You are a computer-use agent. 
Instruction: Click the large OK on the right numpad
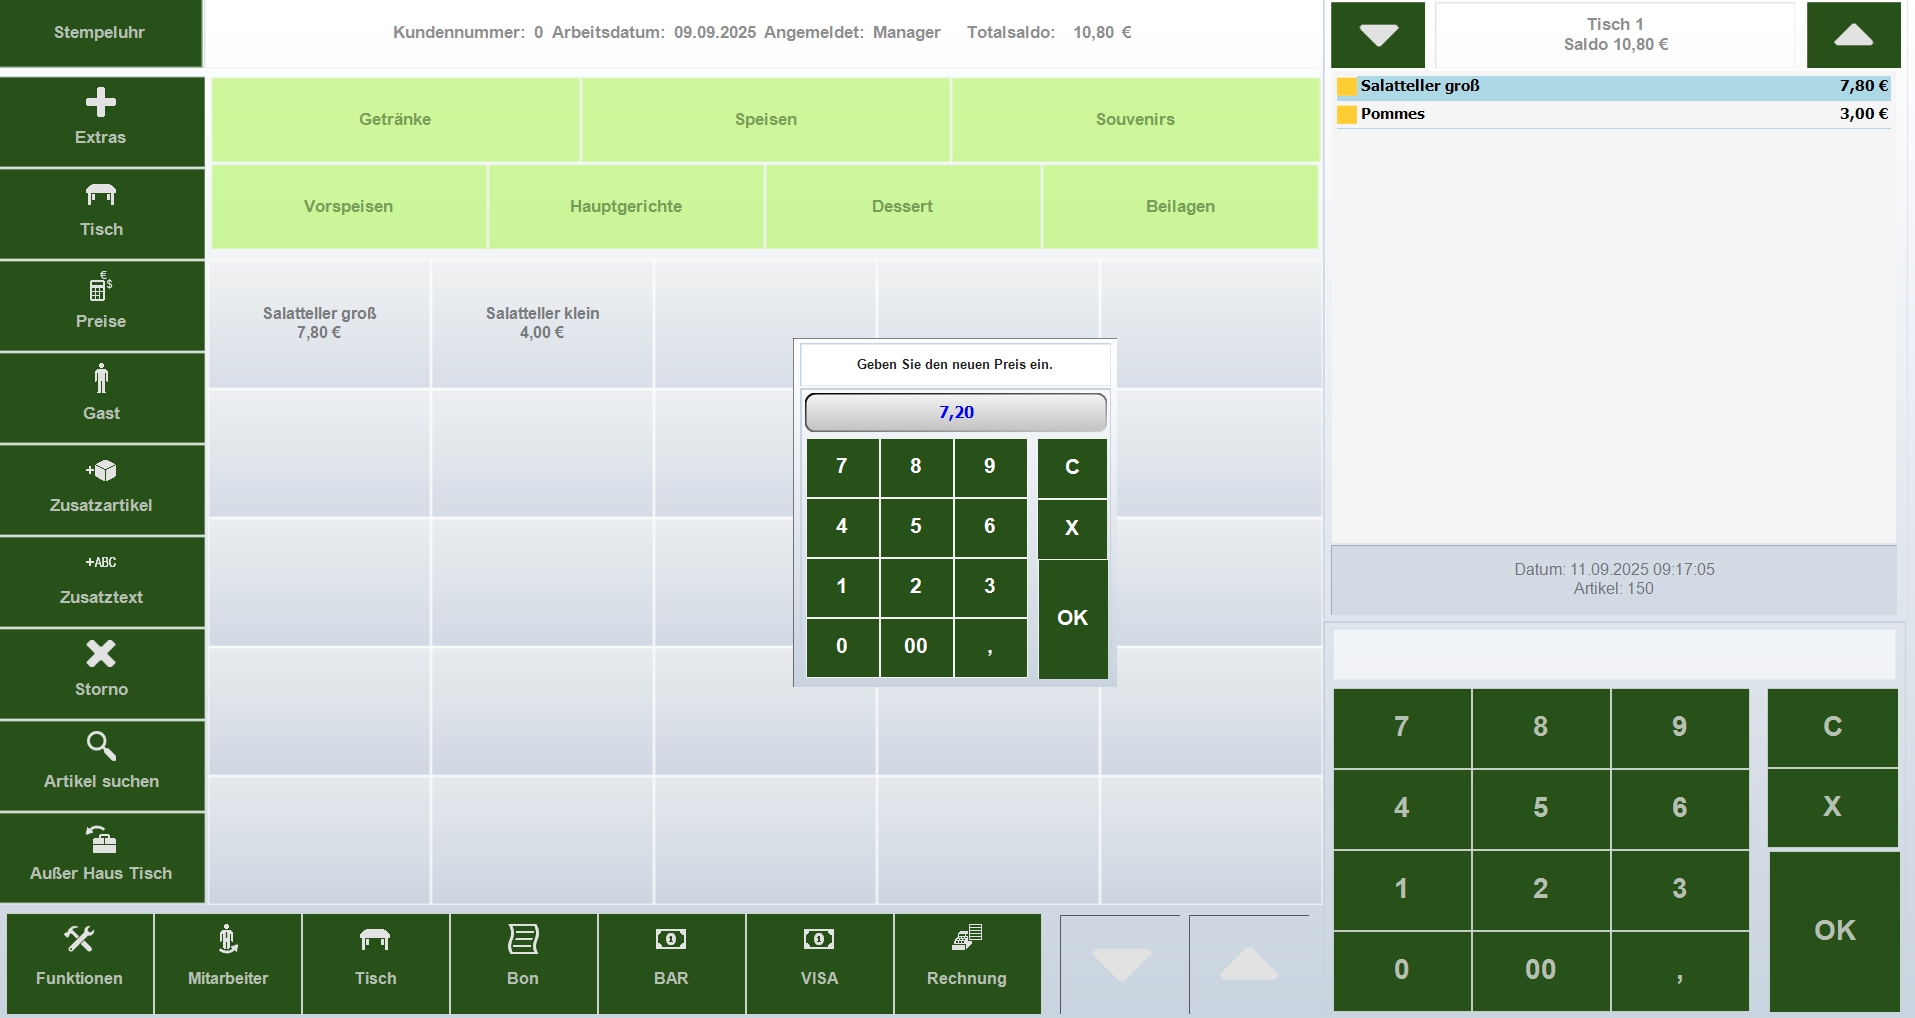pos(1834,931)
